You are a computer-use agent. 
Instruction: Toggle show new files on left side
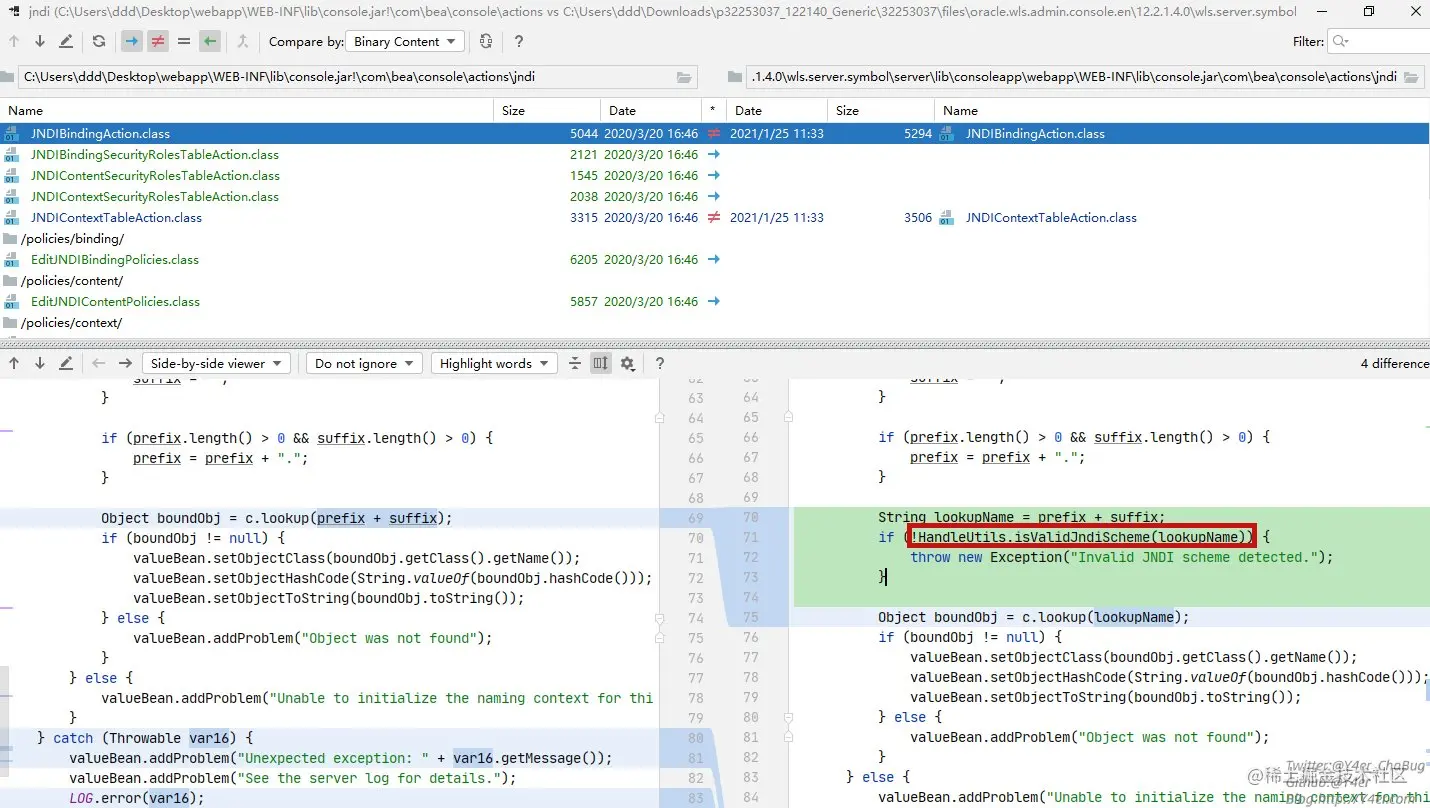131,42
